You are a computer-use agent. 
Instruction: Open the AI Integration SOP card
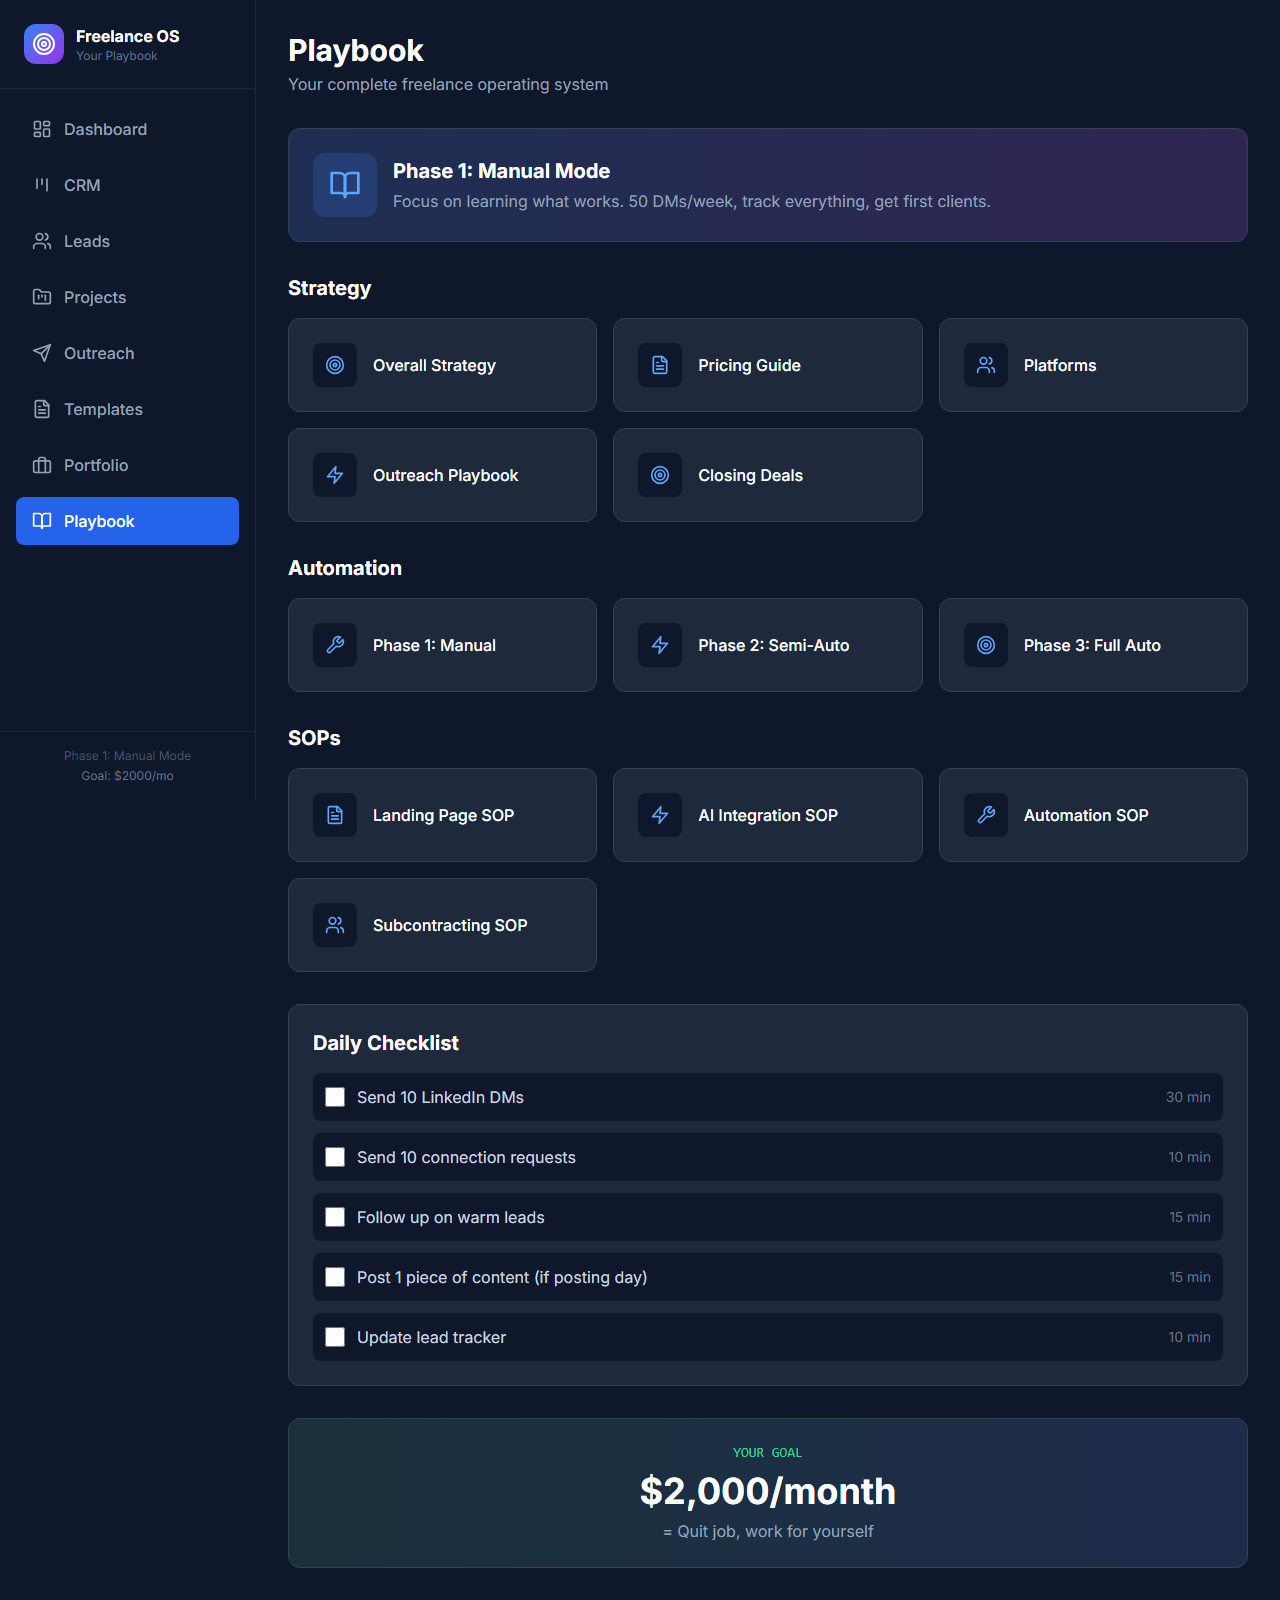768,815
